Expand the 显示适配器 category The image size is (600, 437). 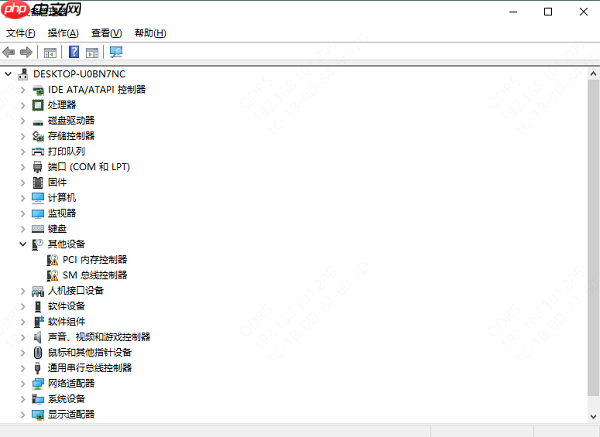coord(23,414)
